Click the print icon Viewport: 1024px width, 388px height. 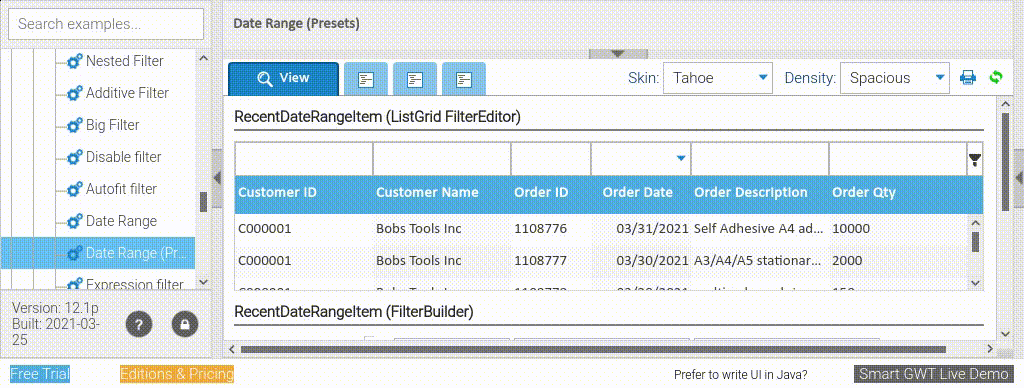pos(968,78)
